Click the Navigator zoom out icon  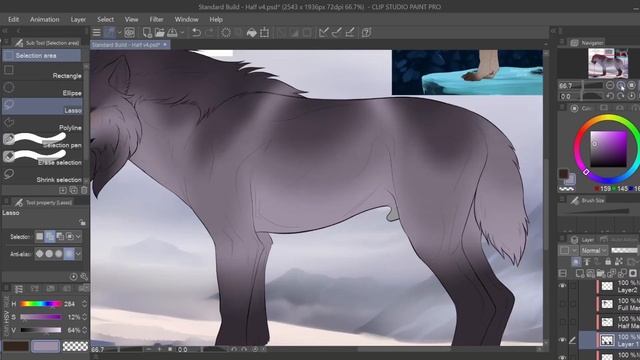point(609,85)
